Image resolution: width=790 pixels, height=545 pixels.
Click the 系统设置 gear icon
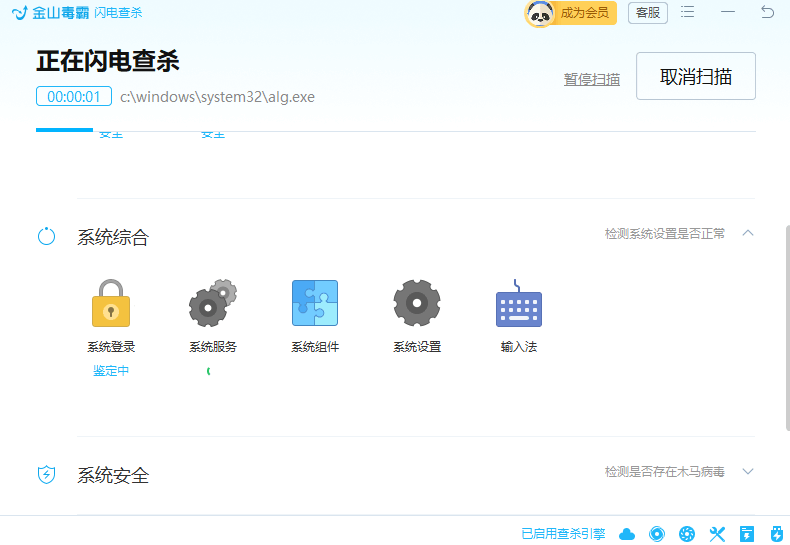[417, 303]
